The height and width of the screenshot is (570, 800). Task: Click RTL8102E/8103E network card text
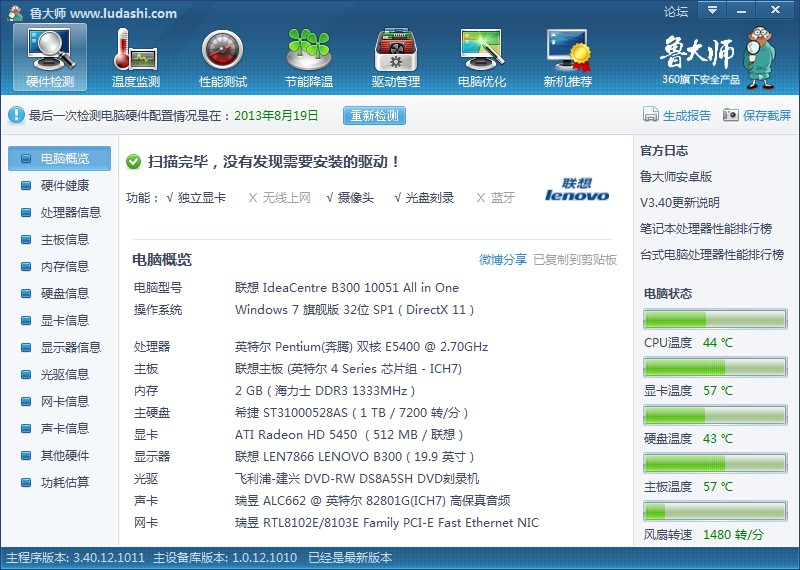[387, 523]
